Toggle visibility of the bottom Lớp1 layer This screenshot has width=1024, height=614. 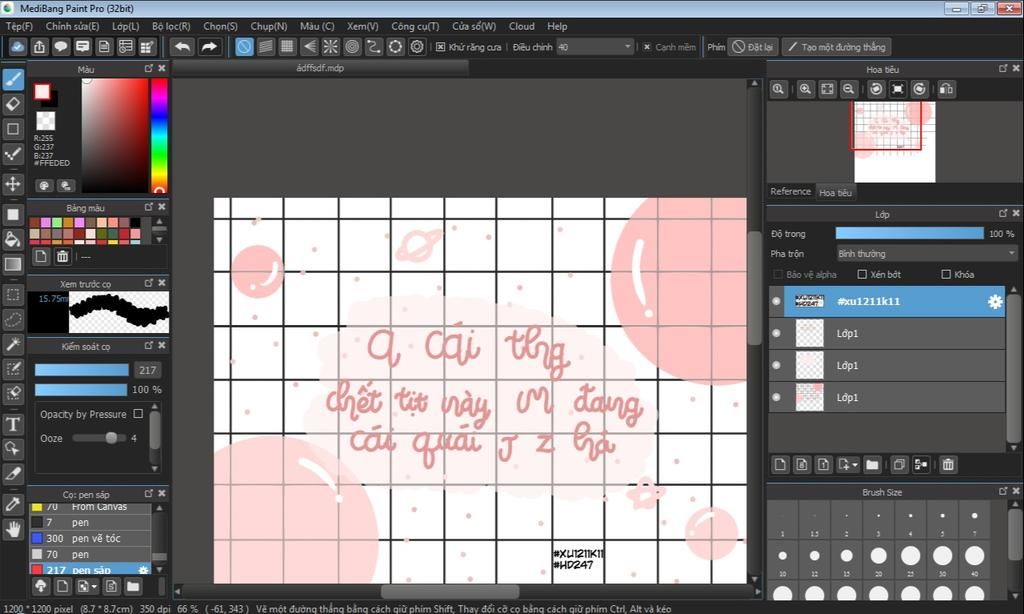tap(776, 397)
